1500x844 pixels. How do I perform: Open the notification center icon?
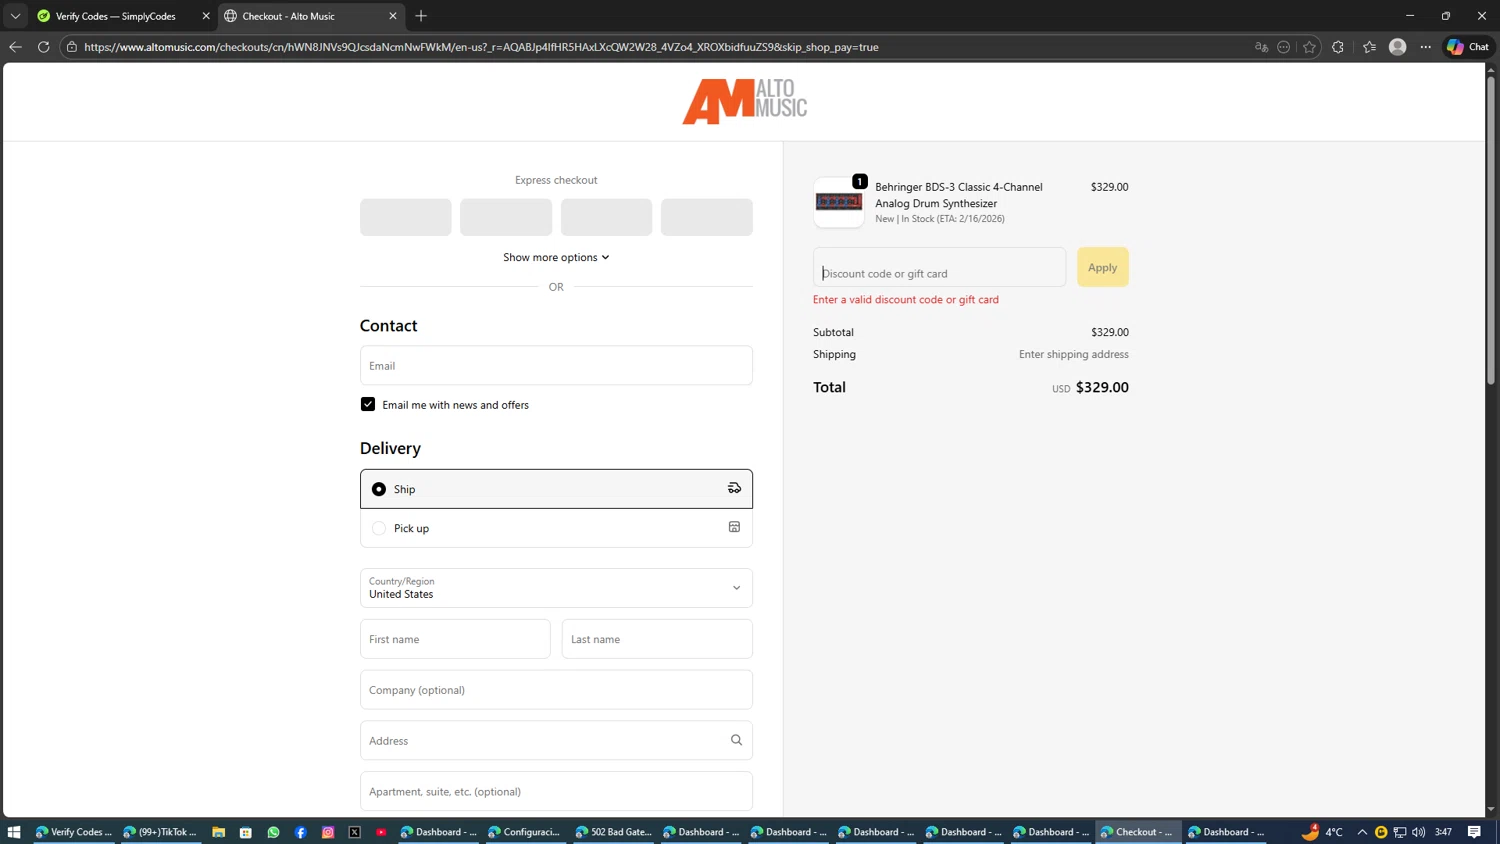pyautogui.click(x=1474, y=832)
